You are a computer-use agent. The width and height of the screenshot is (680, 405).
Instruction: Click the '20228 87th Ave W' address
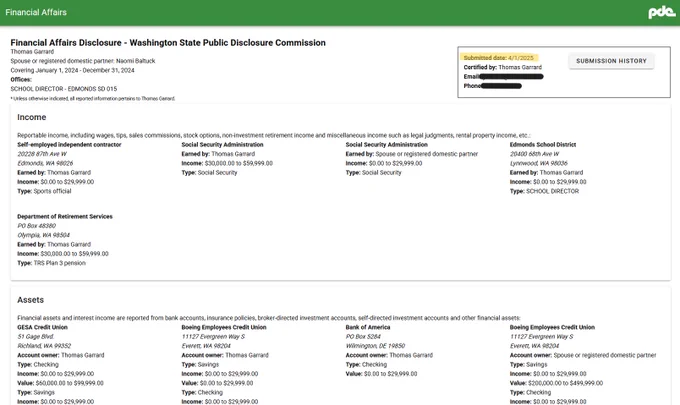pyautogui.click(x=42, y=154)
